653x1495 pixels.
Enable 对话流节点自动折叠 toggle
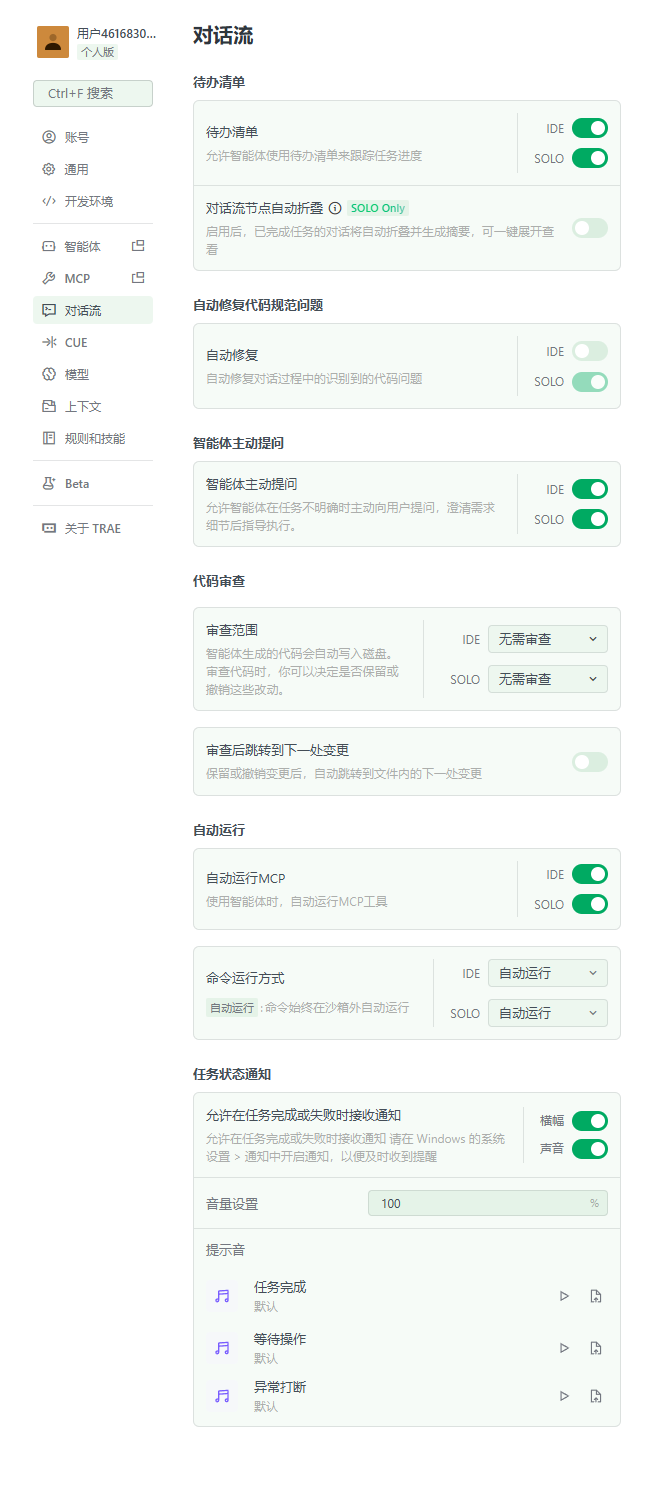pyautogui.click(x=589, y=228)
